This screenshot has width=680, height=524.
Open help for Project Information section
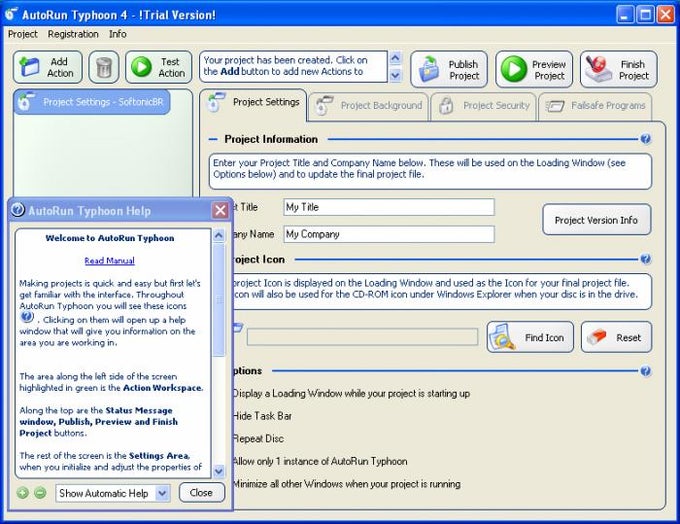click(x=645, y=139)
